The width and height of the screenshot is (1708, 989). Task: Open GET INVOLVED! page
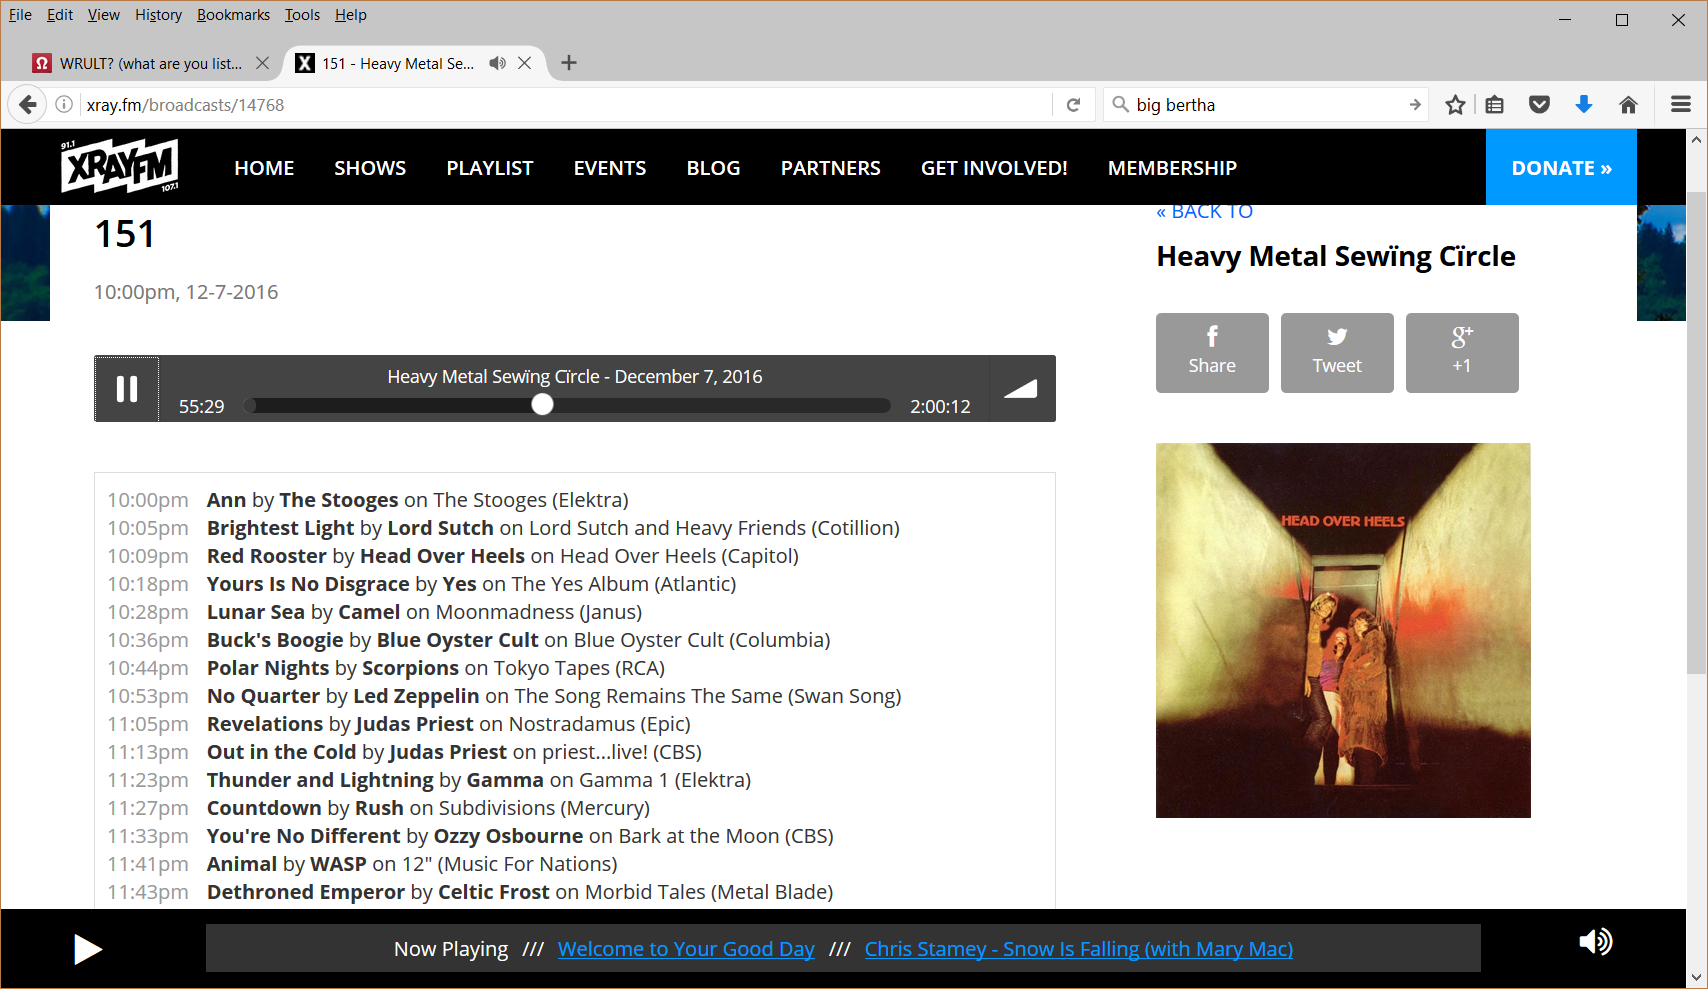[x=994, y=168]
